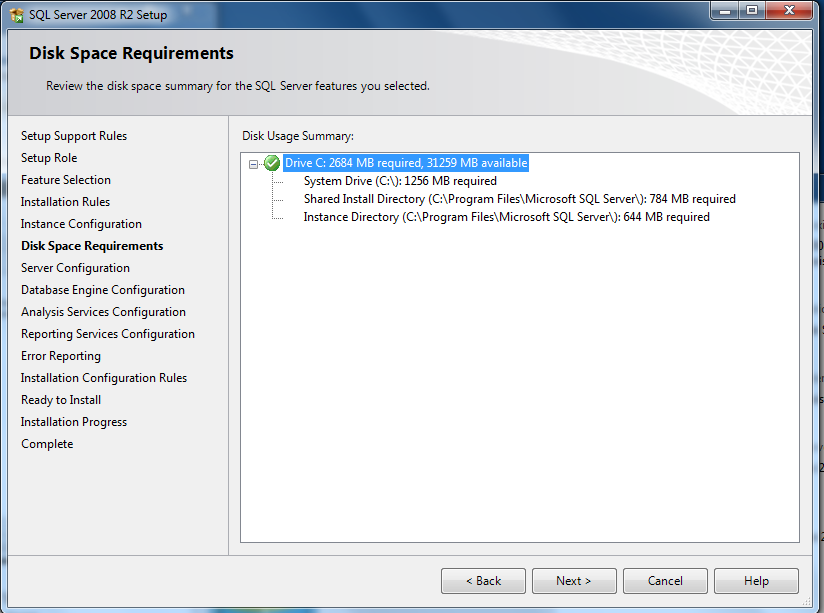Select the Drive C: 2684 MB required row
The height and width of the screenshot is (613, 824).
406,163
